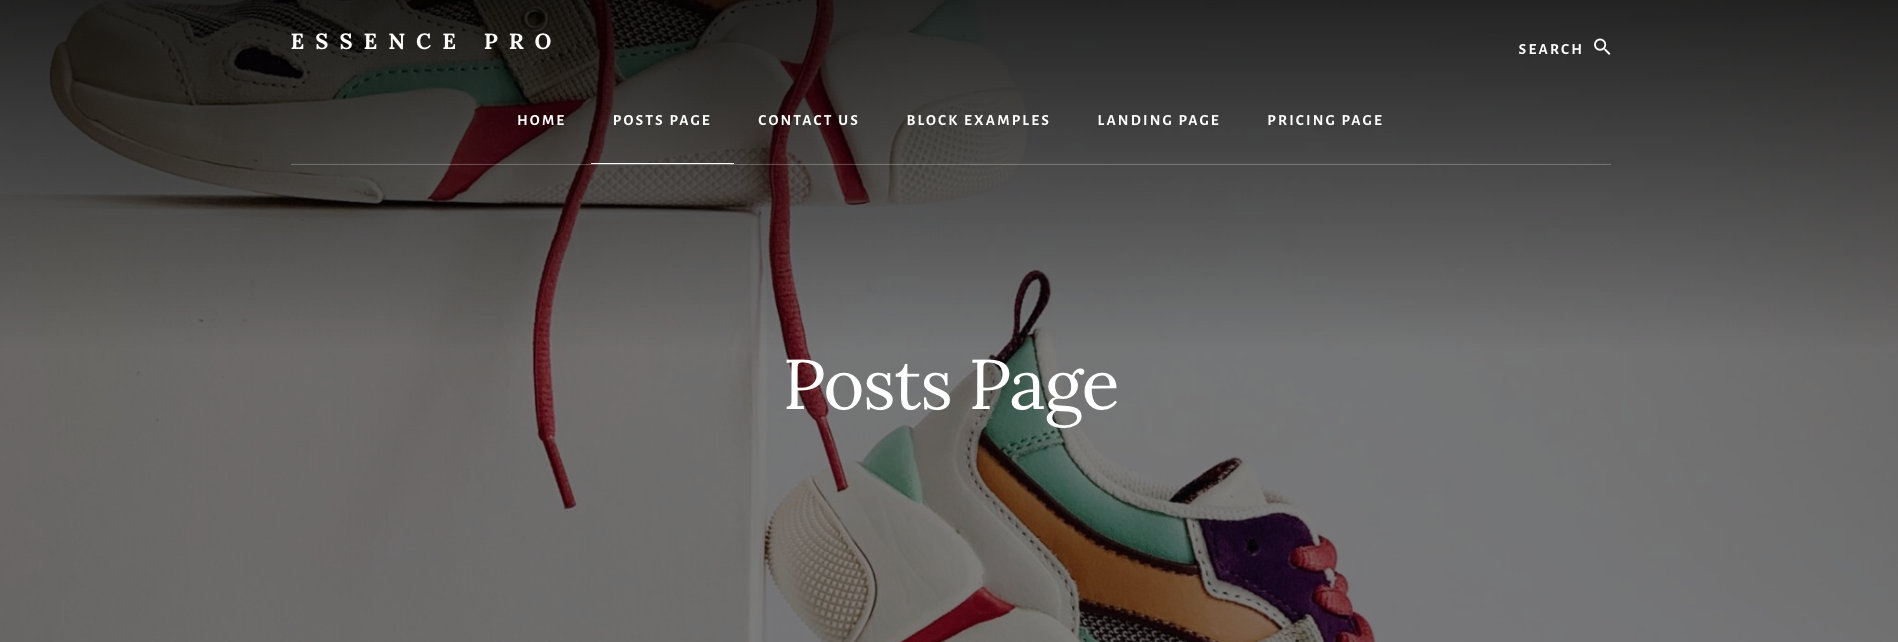1898x642 pixels.
Task: Open the Contact Us page link
Action: click(808, 120)
